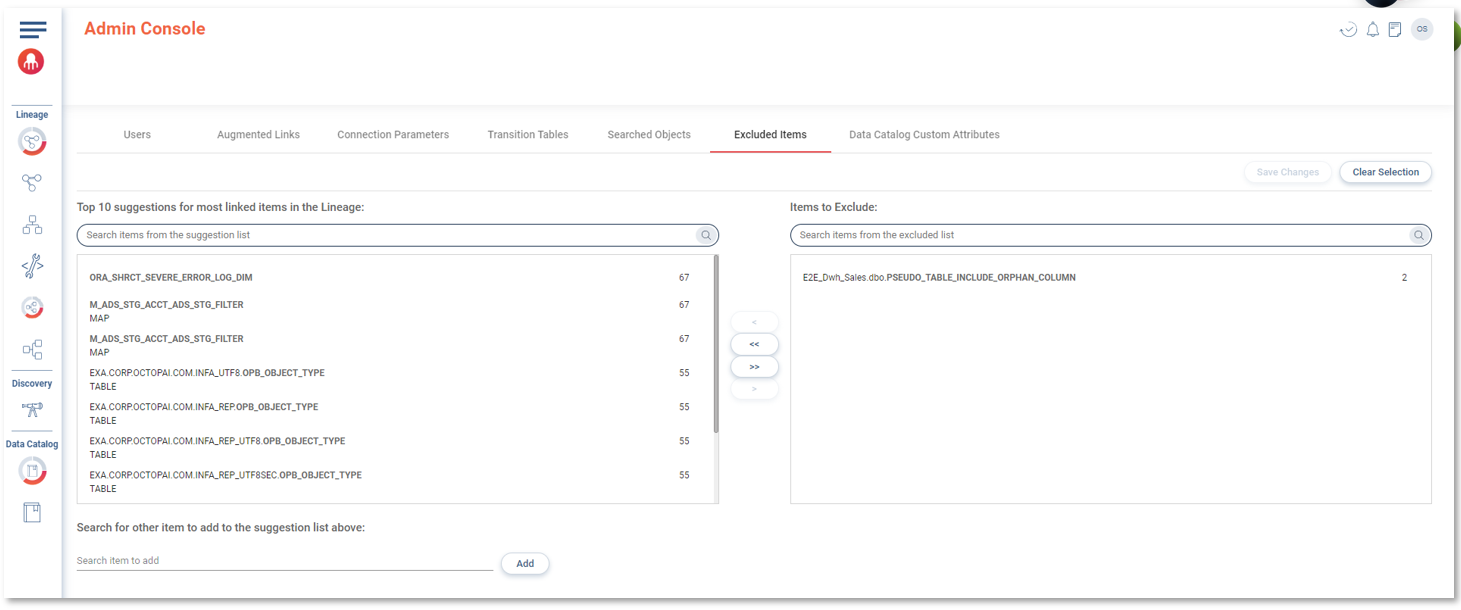The height and width of the screenshot is (610, 1461).
Task: Click the notifications bell icon
Action: coord(1372,30)
